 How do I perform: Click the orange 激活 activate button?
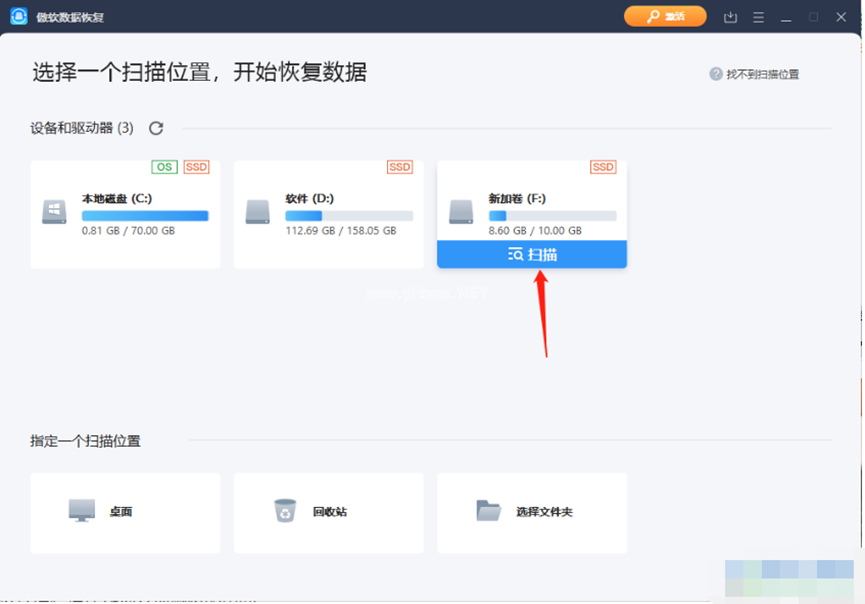[x=664, y=17]
